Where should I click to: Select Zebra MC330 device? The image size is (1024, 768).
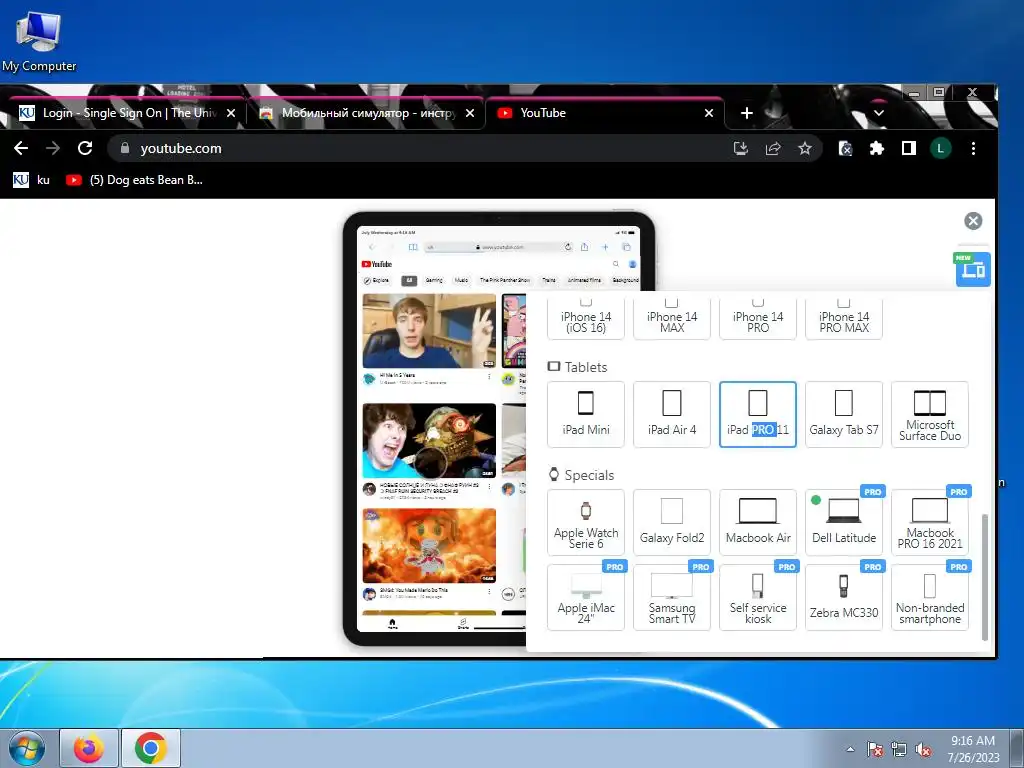pos(844,598)
